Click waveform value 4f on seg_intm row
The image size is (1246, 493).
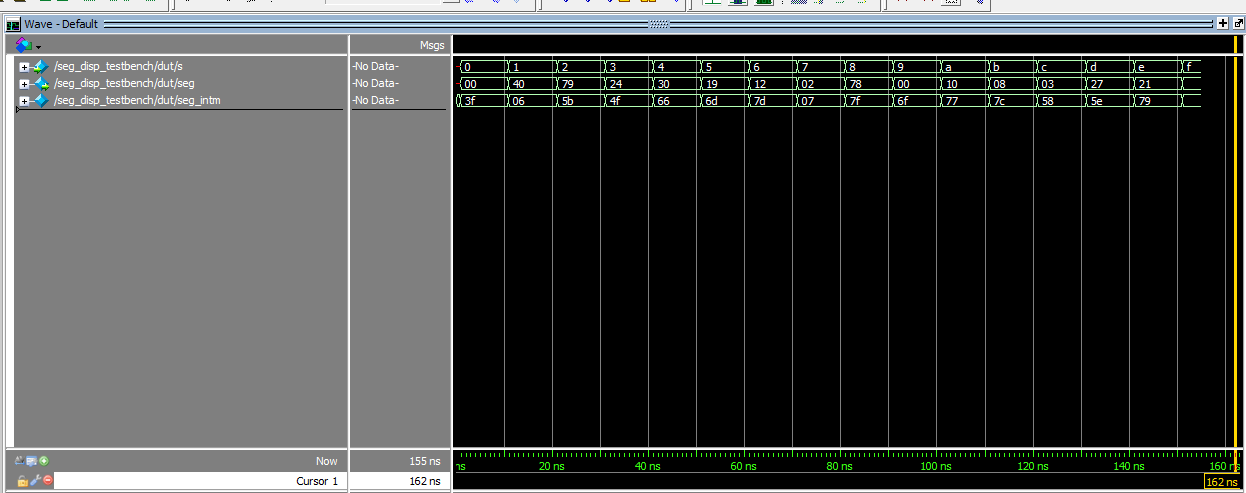pyautogui.click(x=614, y=101)
